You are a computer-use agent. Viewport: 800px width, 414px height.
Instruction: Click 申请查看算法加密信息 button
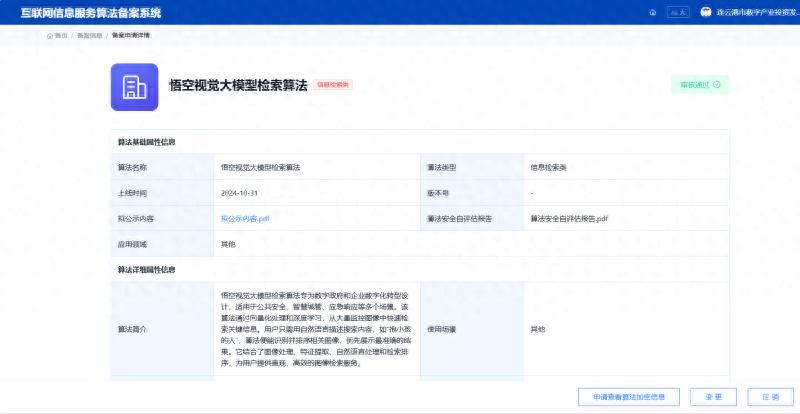(x=629, y=397)
